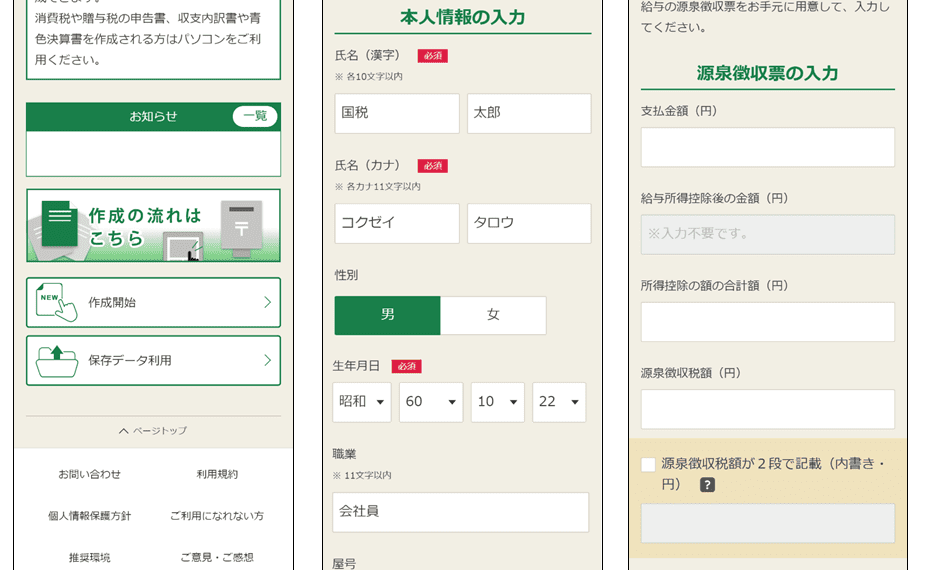Viewport: 929px width, 570px height.
Task: Check the 源泉徴収税額が2段で記載 checkbox
Action: click(x=648, y=465)
